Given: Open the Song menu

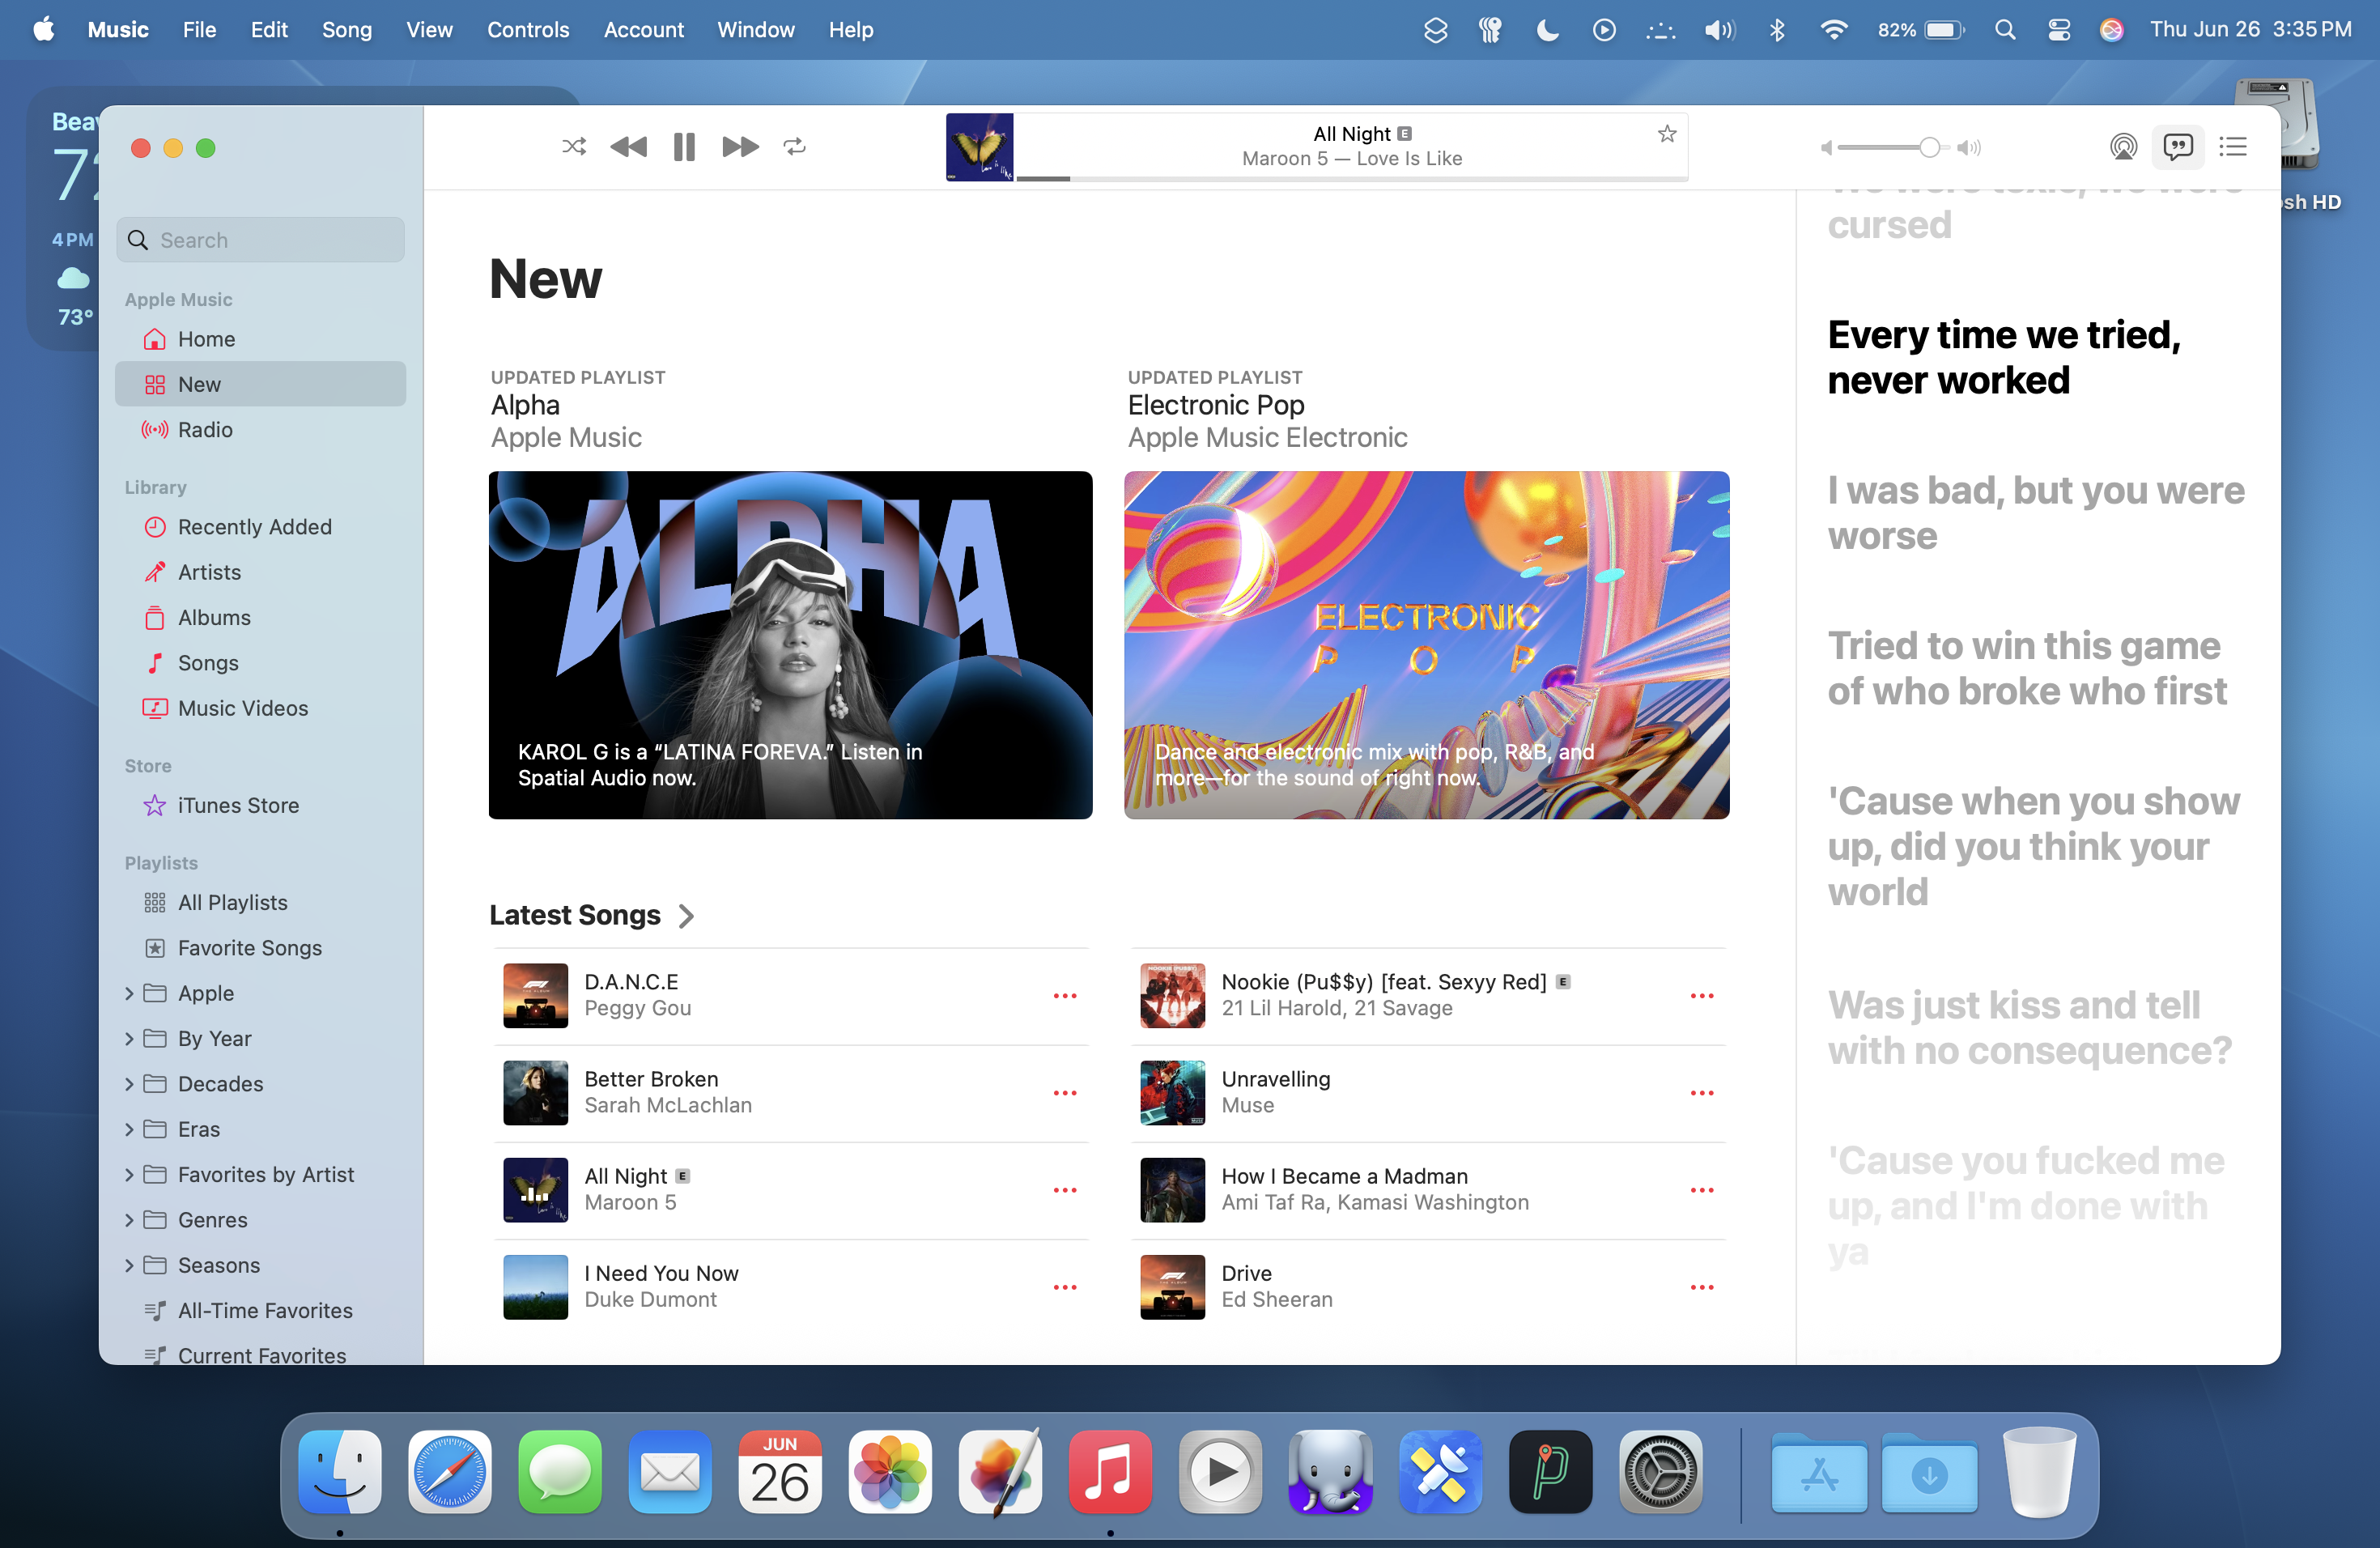Looking at the screenshot, I should point(346,30).
